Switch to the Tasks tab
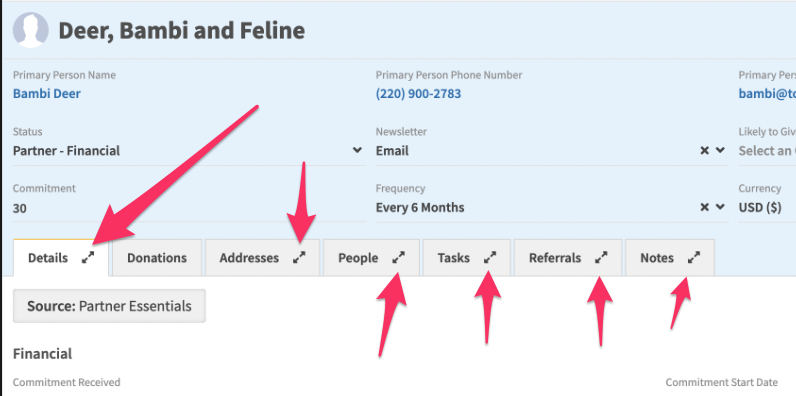 tap(454, 258)
